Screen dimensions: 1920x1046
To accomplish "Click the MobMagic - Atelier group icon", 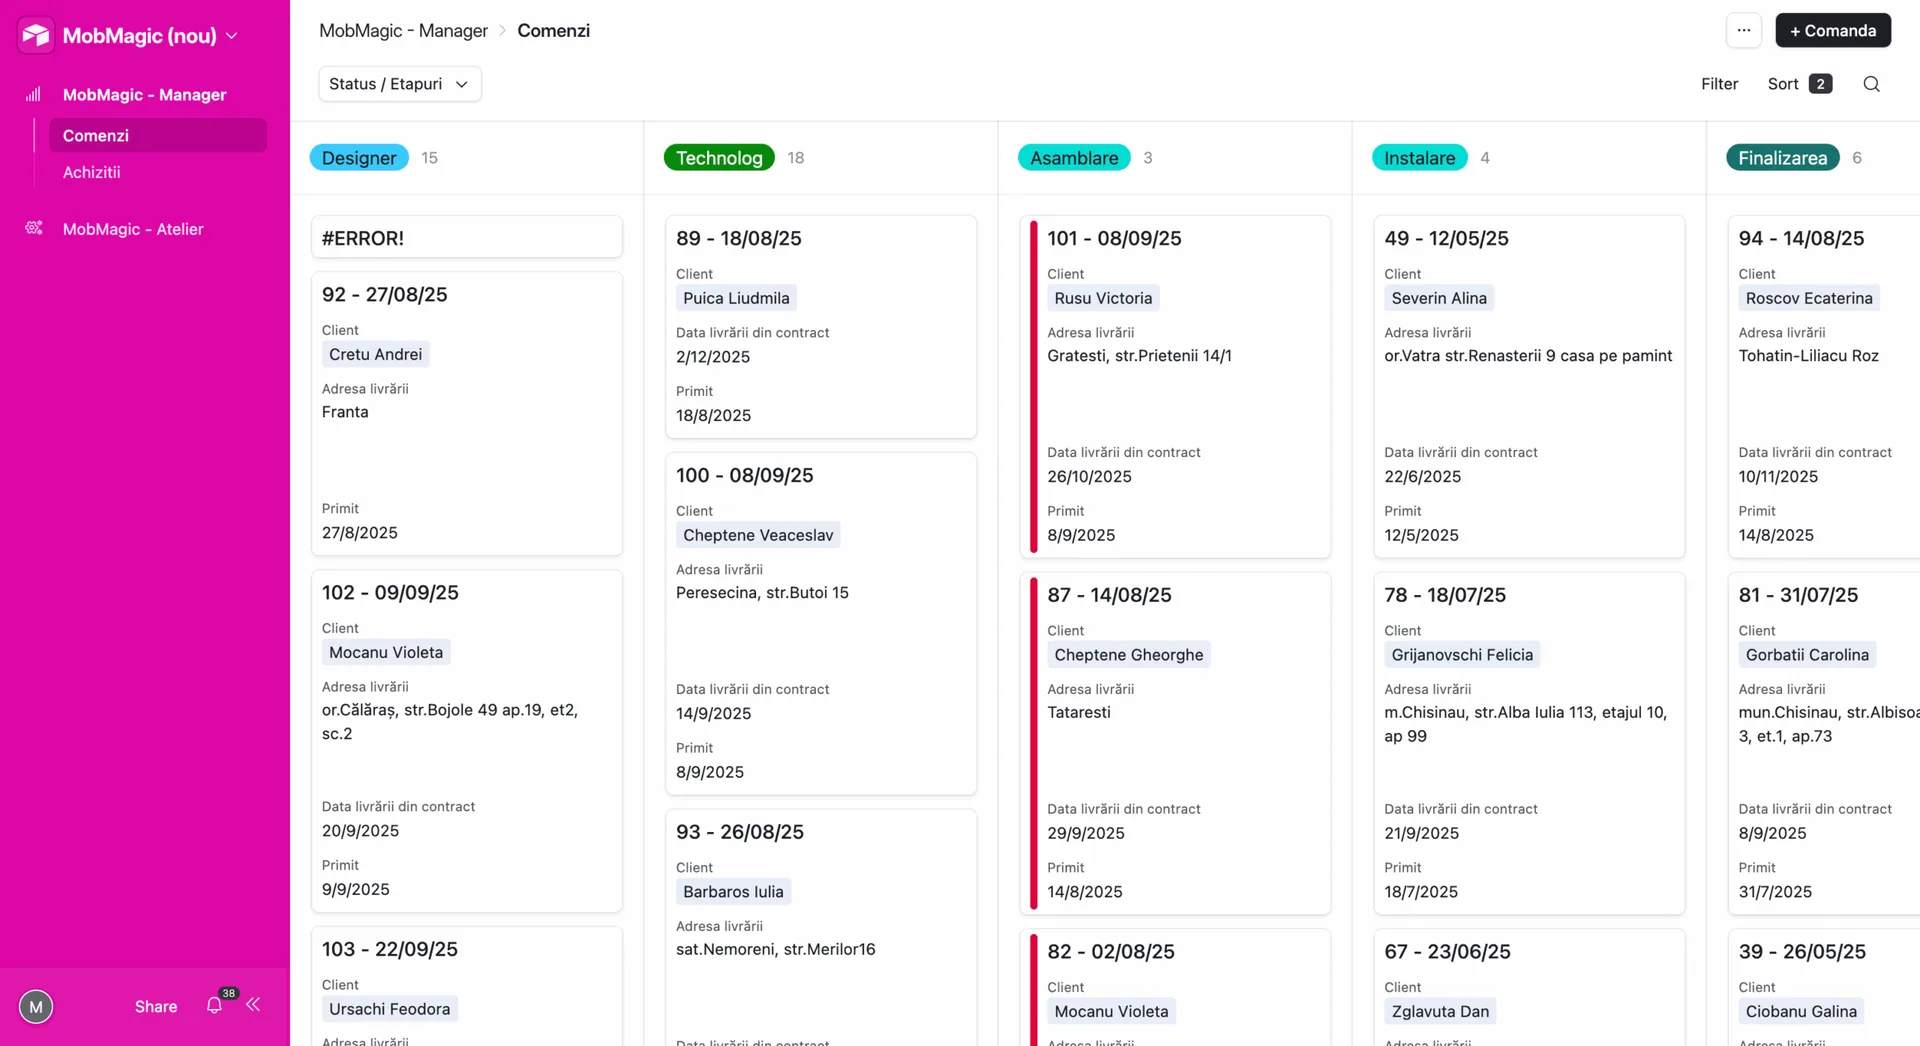I will pos(33,228).
